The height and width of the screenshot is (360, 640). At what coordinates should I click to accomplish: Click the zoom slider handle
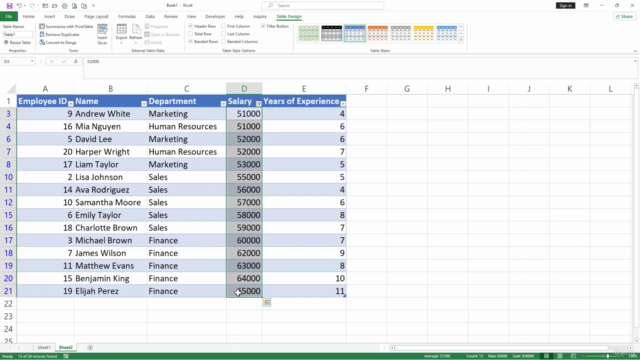point(608,356)
